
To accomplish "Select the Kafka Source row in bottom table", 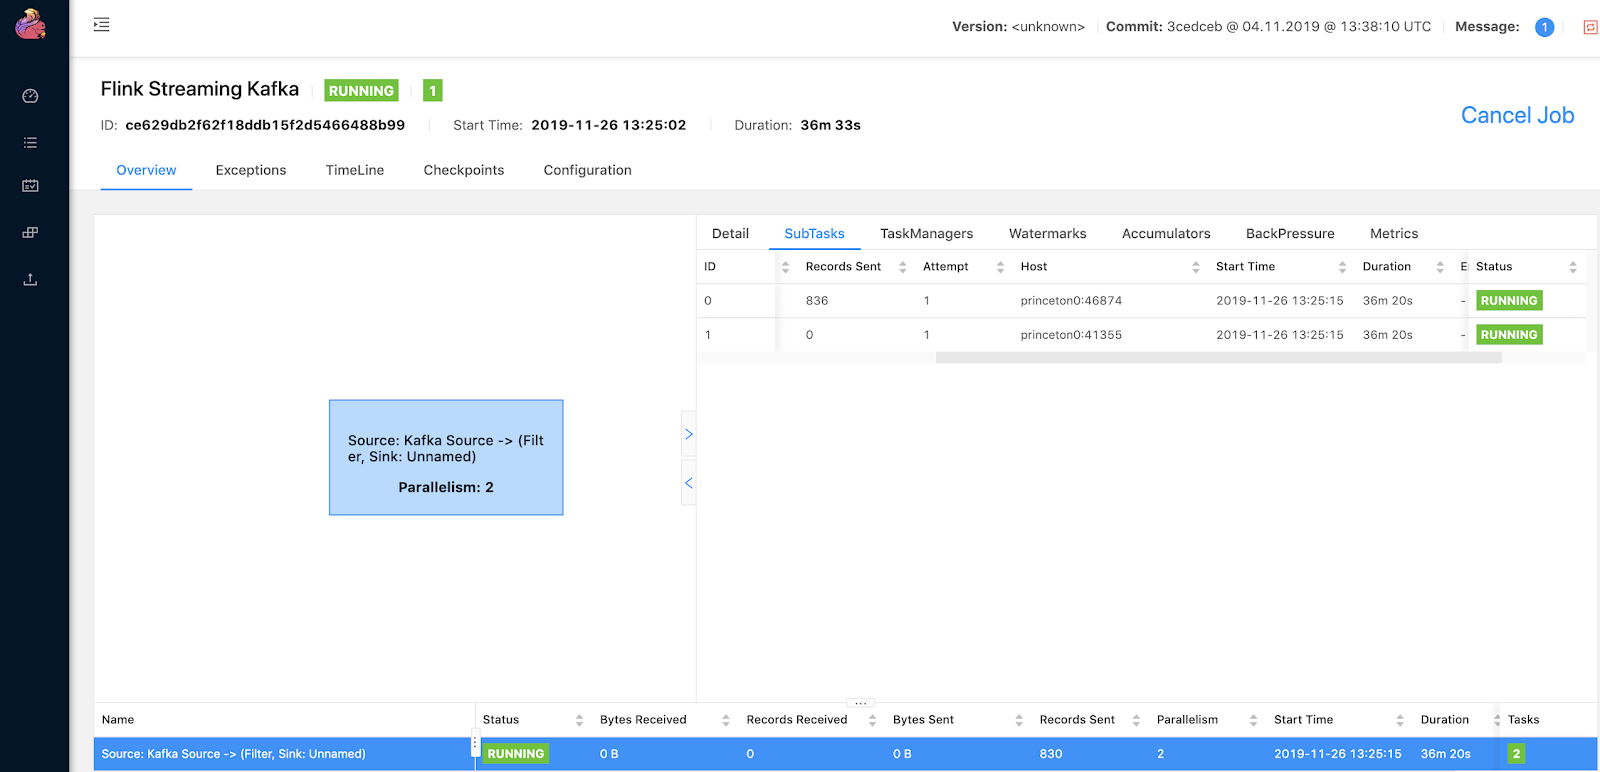I will [845, 754].
